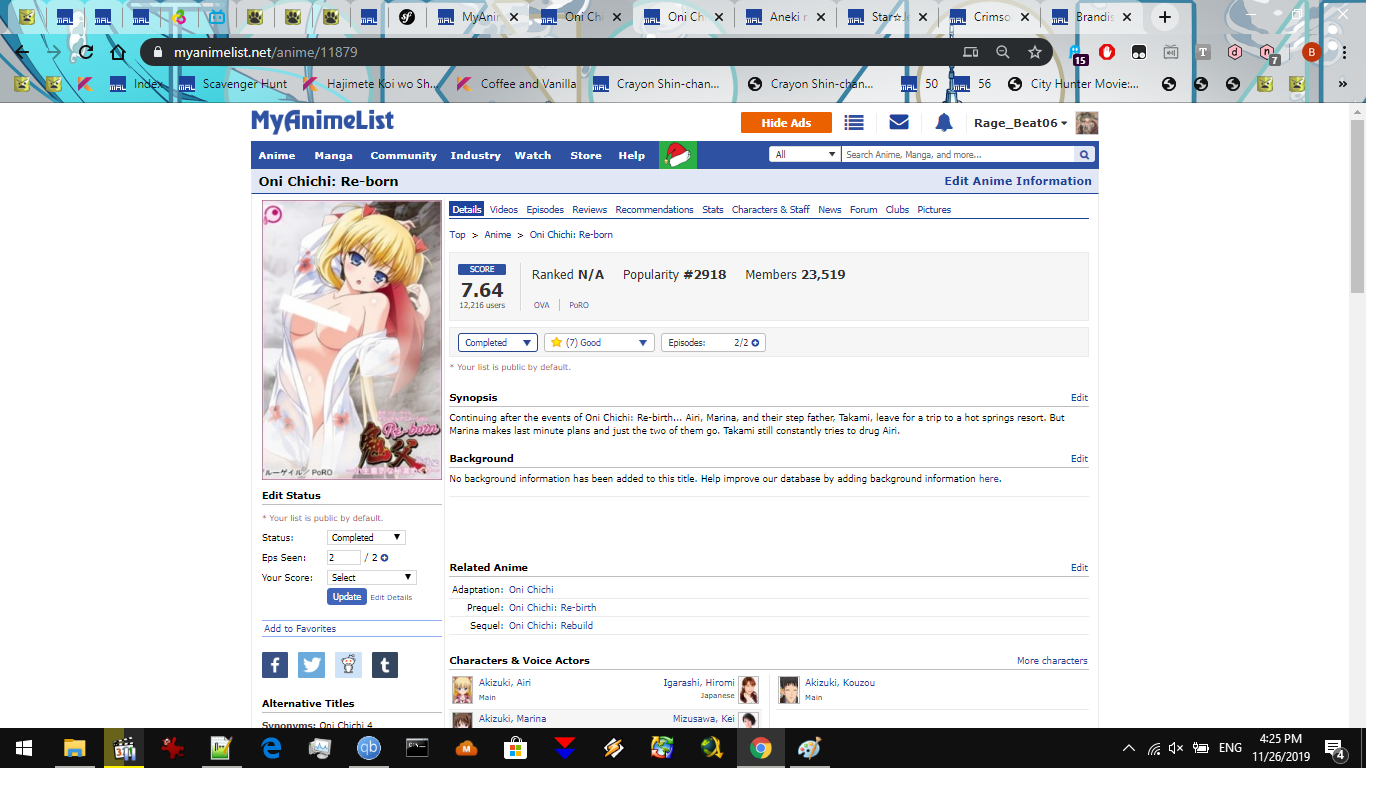1388x792 pixels.
Task: Open Microsoft Edge from the taskbar
Action: (271, 748)
